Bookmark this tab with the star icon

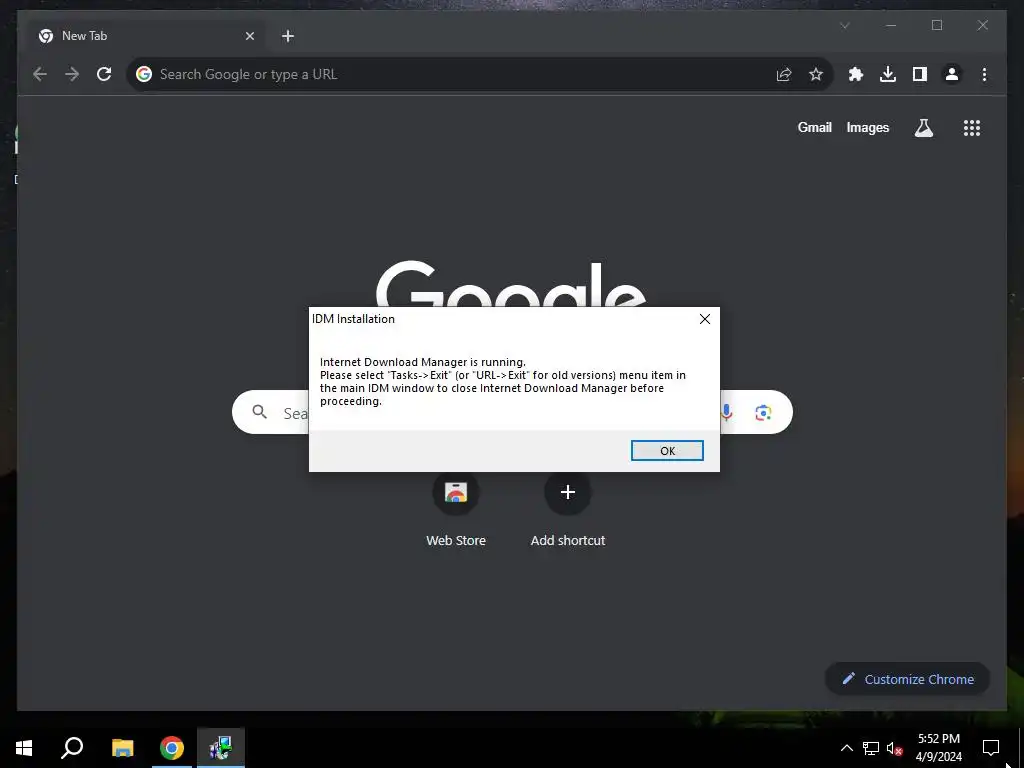point(816,74)
